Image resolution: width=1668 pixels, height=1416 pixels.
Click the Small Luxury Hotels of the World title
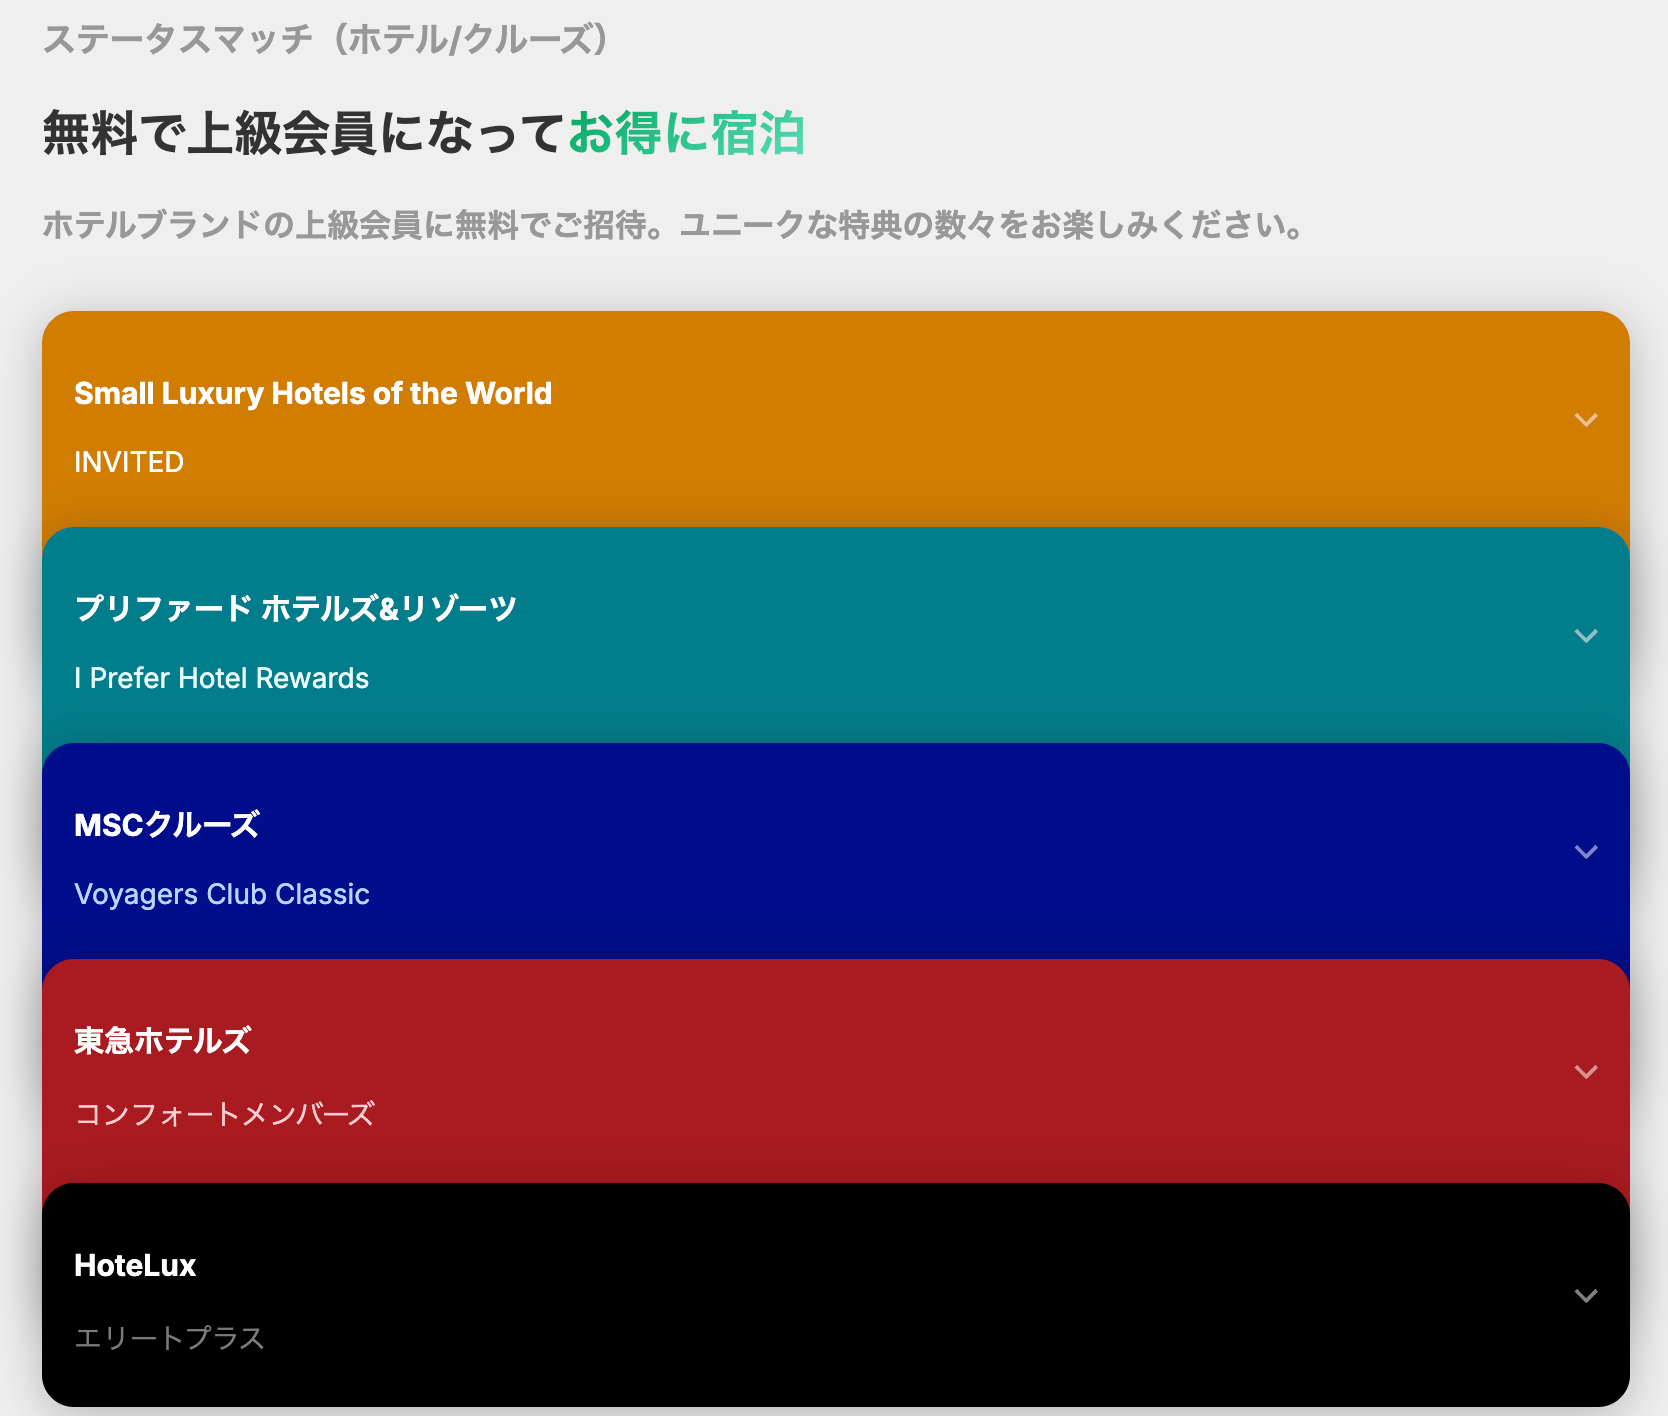click(312, 394)
